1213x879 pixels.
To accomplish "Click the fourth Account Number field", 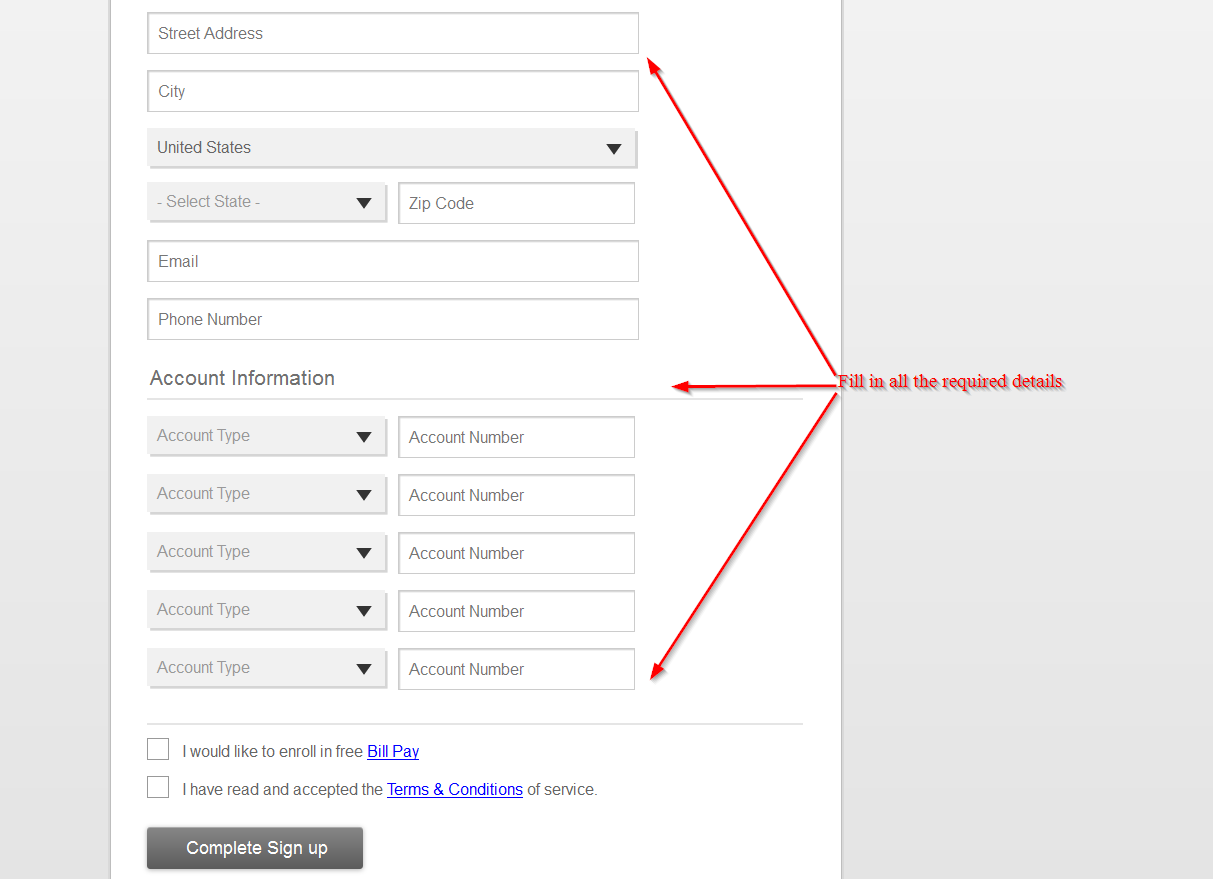I will click(x=516, y=611).
